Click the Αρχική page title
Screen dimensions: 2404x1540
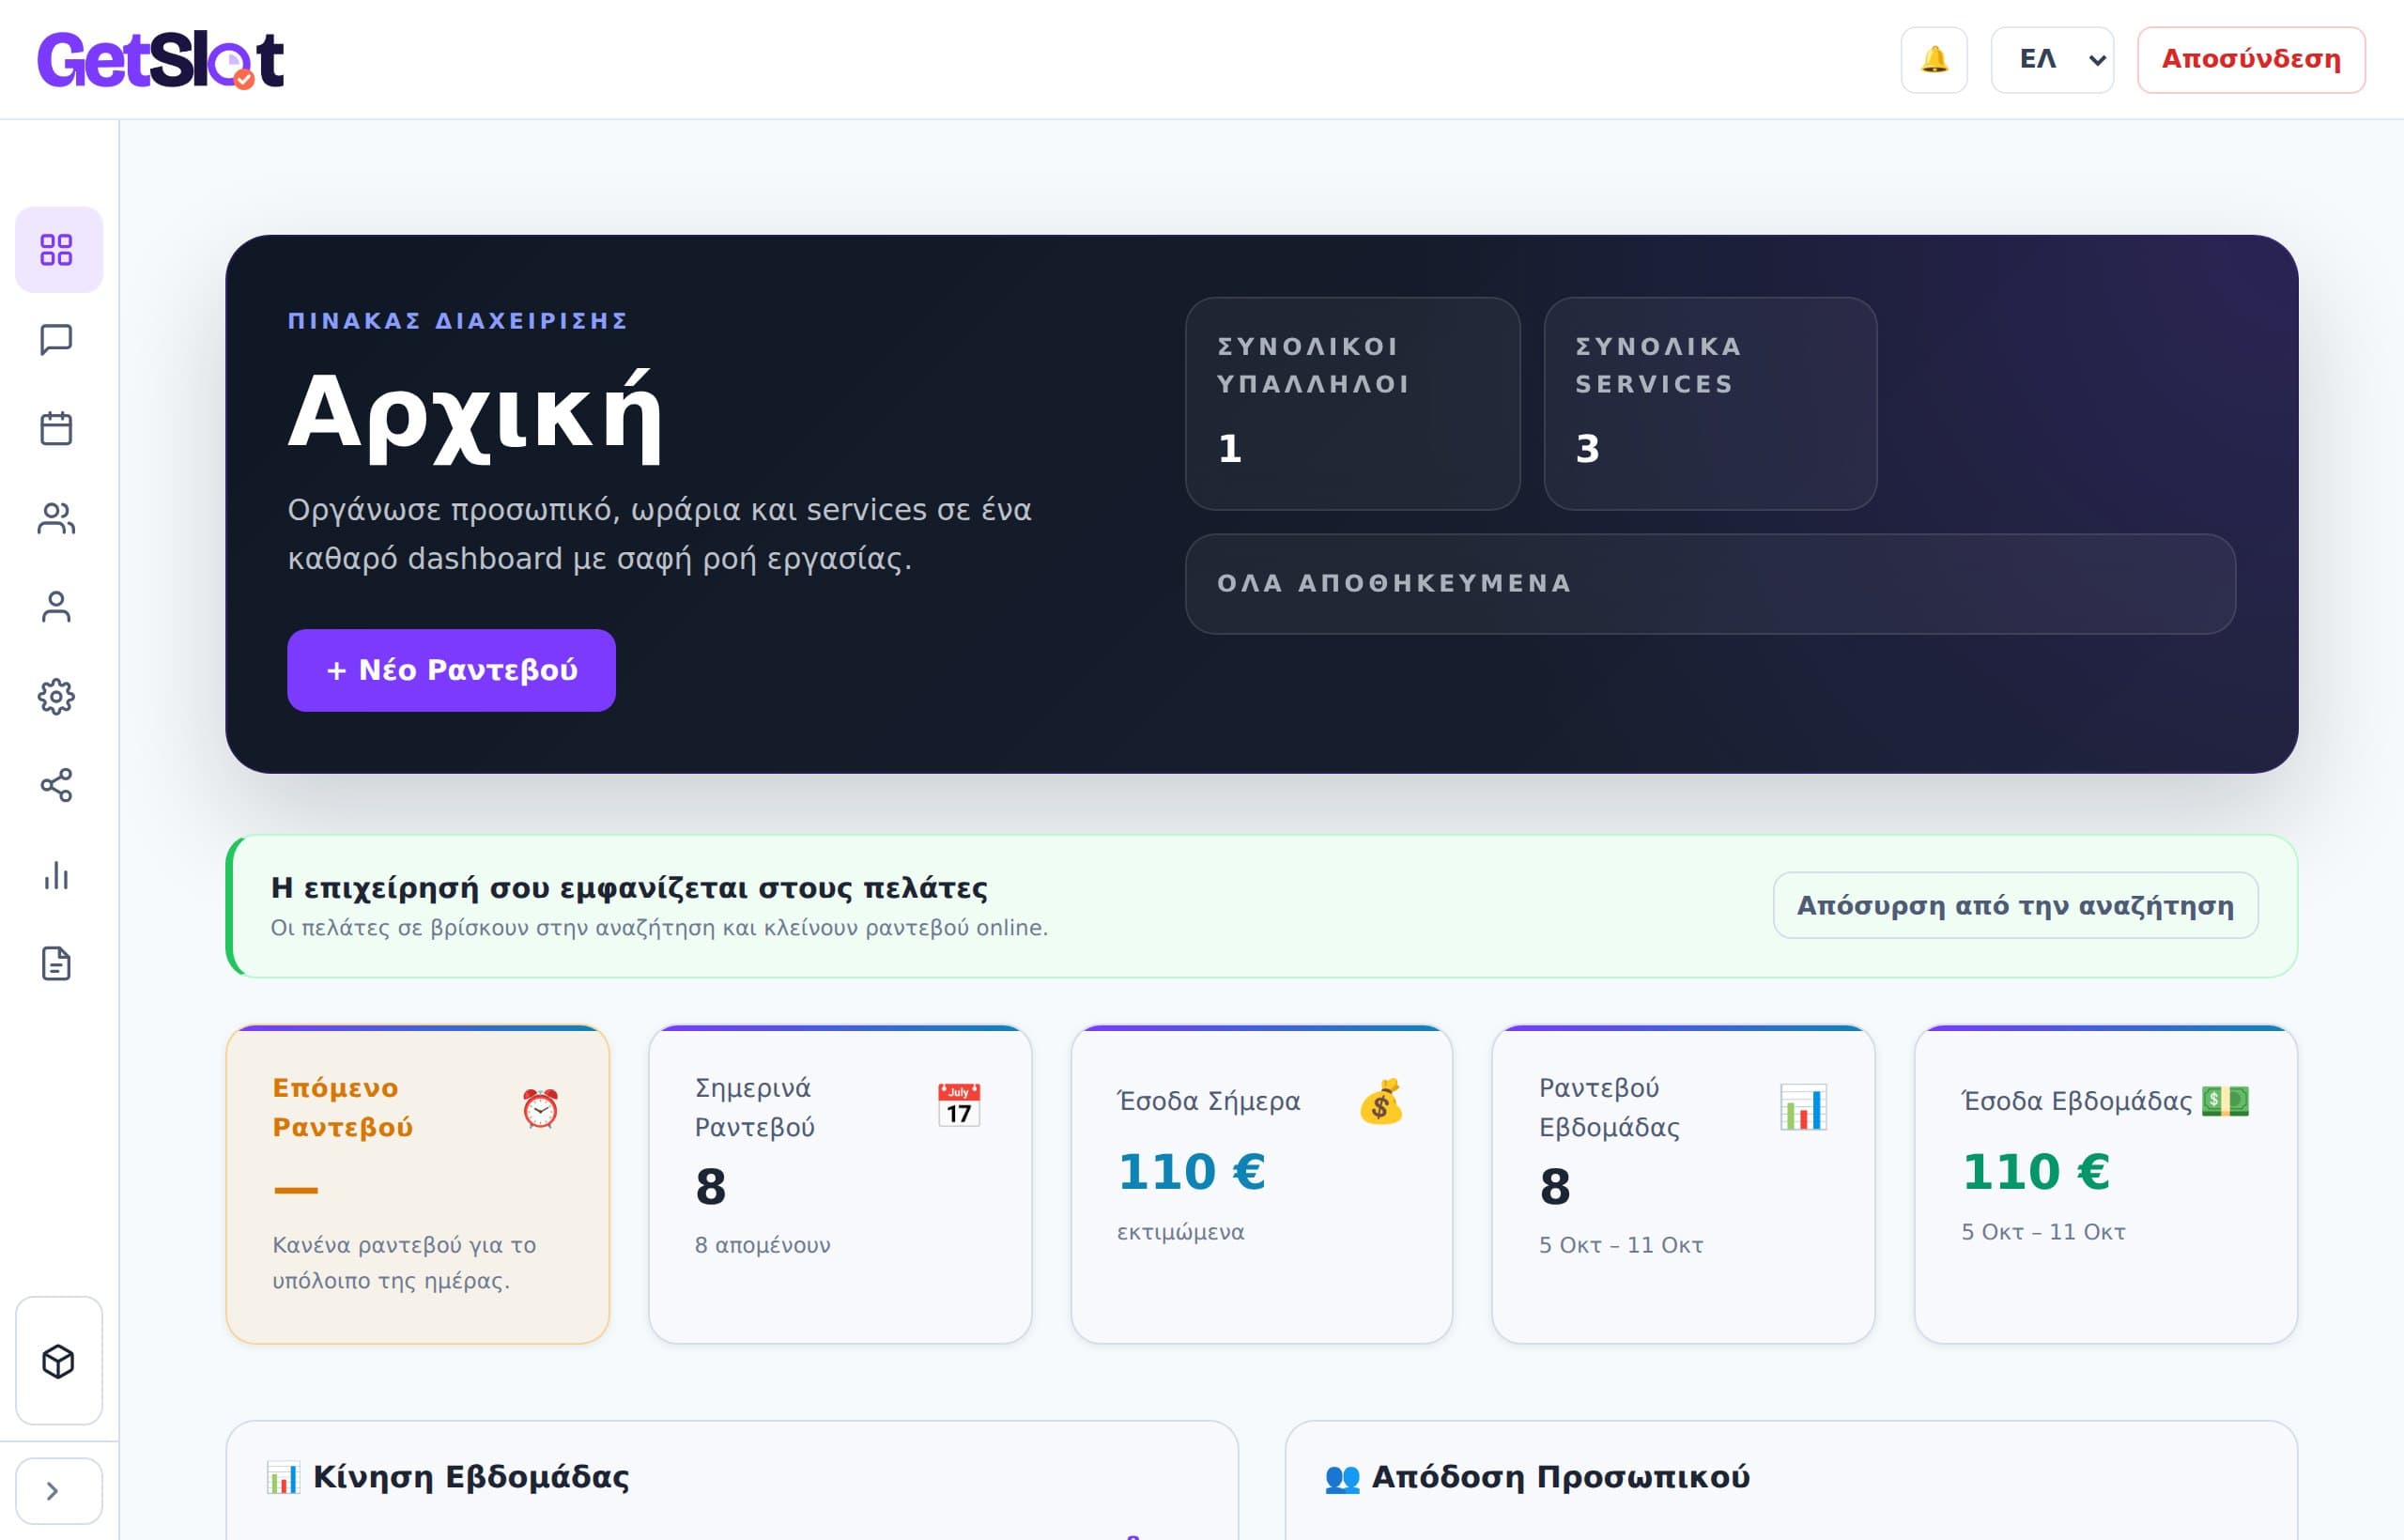pyautogui.click(x=475, y=414)
